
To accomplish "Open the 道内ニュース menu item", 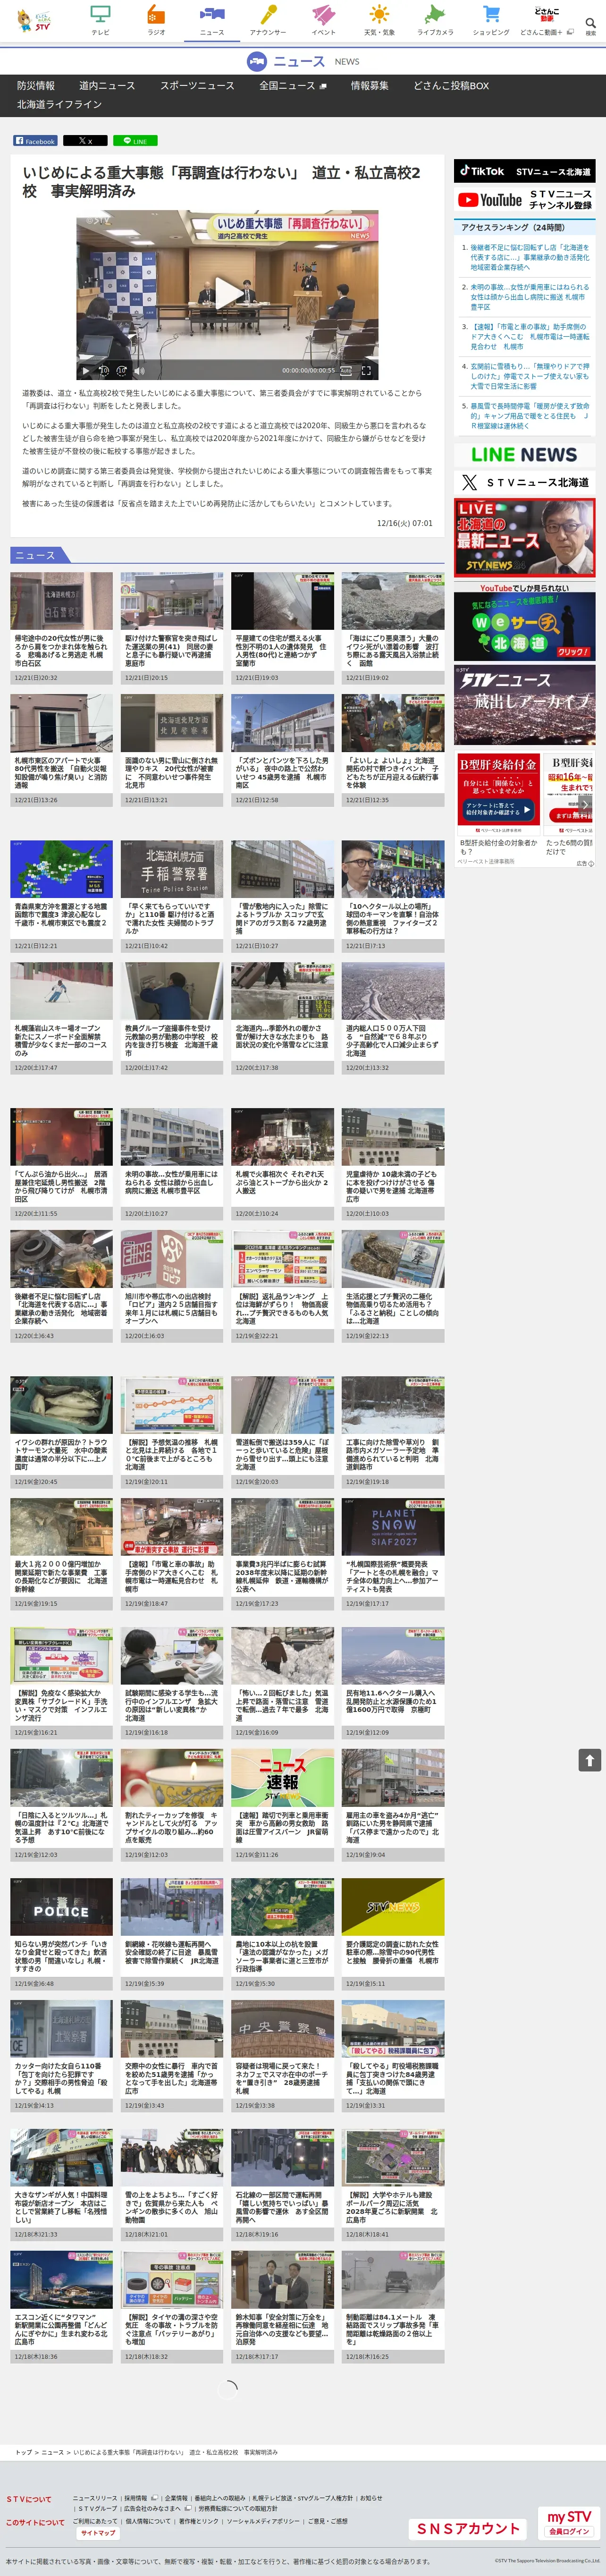I will (x=107, y=85).
